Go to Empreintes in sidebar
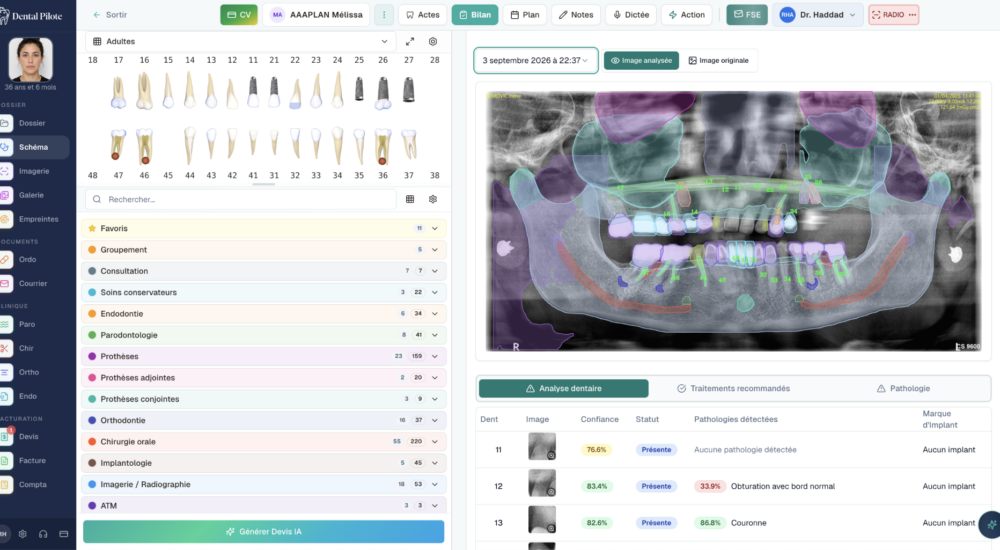 tap(37, 219)
